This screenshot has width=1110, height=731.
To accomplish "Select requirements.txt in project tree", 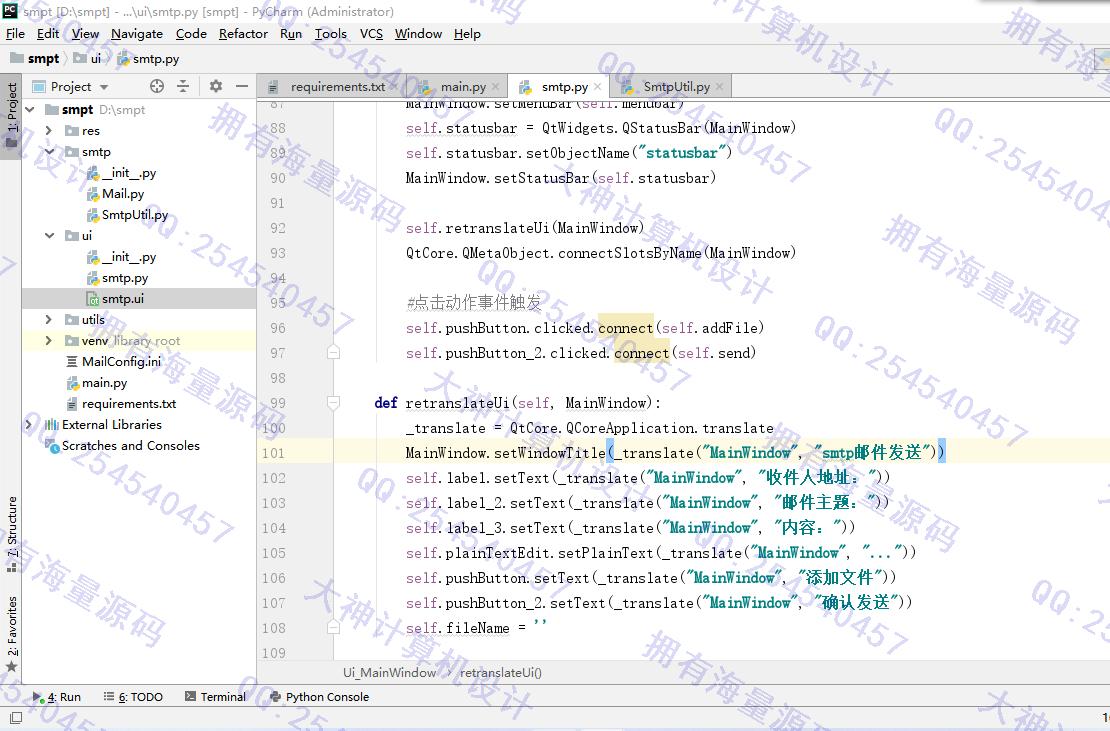I will click(128, 403).
